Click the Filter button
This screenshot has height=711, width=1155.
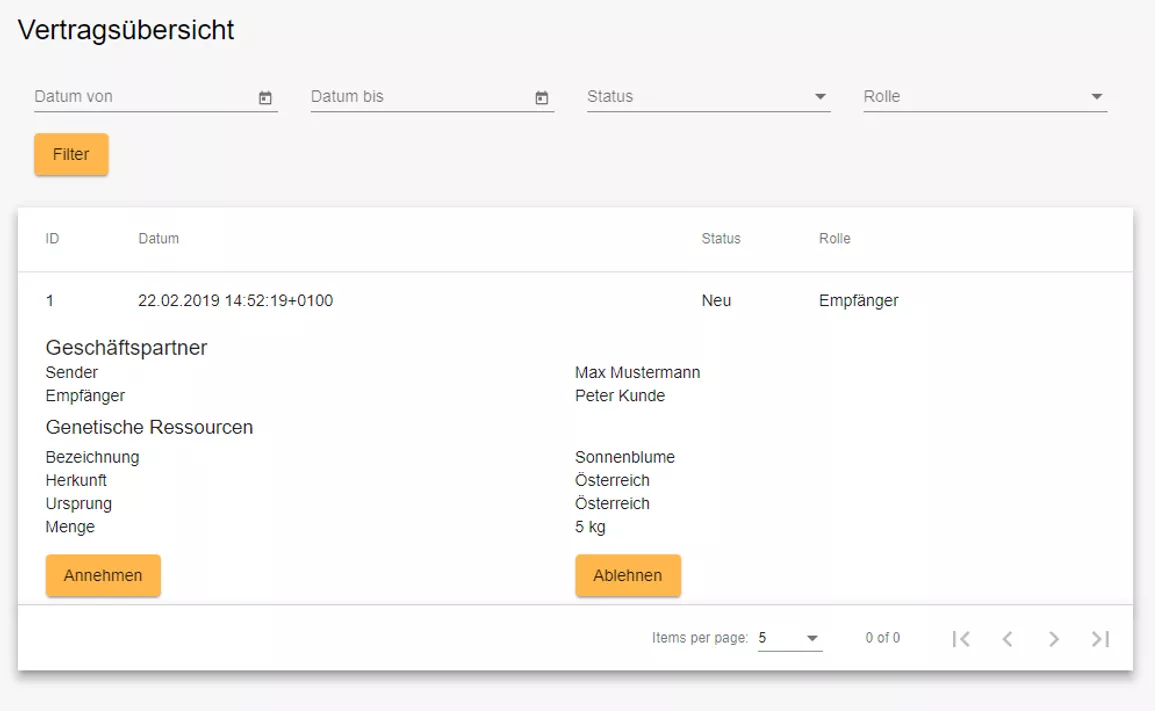click(71, 155)
